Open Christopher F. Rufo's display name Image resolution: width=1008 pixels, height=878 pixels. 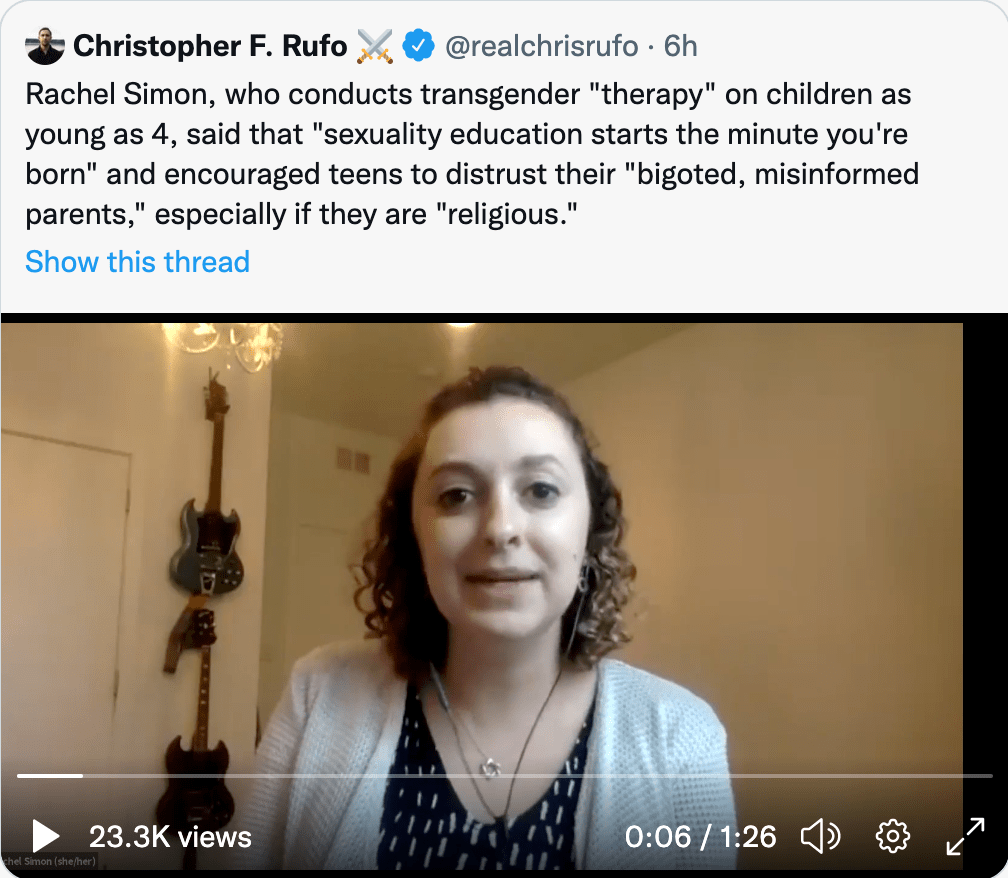[210, 45]
